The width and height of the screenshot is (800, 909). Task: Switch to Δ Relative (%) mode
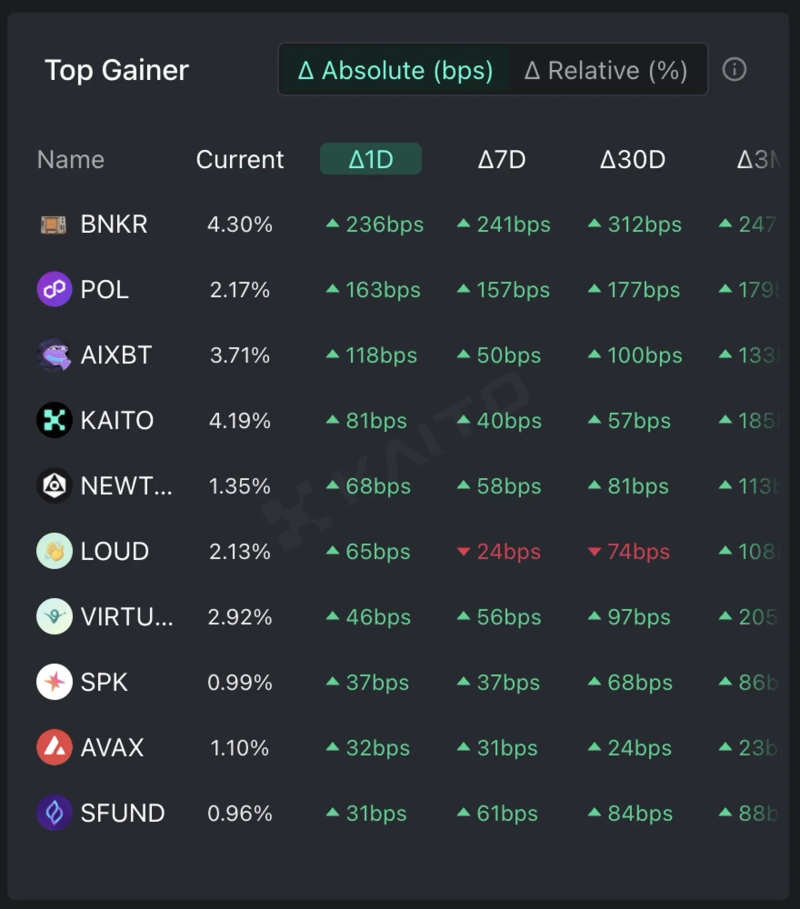(x=606, y=70)
